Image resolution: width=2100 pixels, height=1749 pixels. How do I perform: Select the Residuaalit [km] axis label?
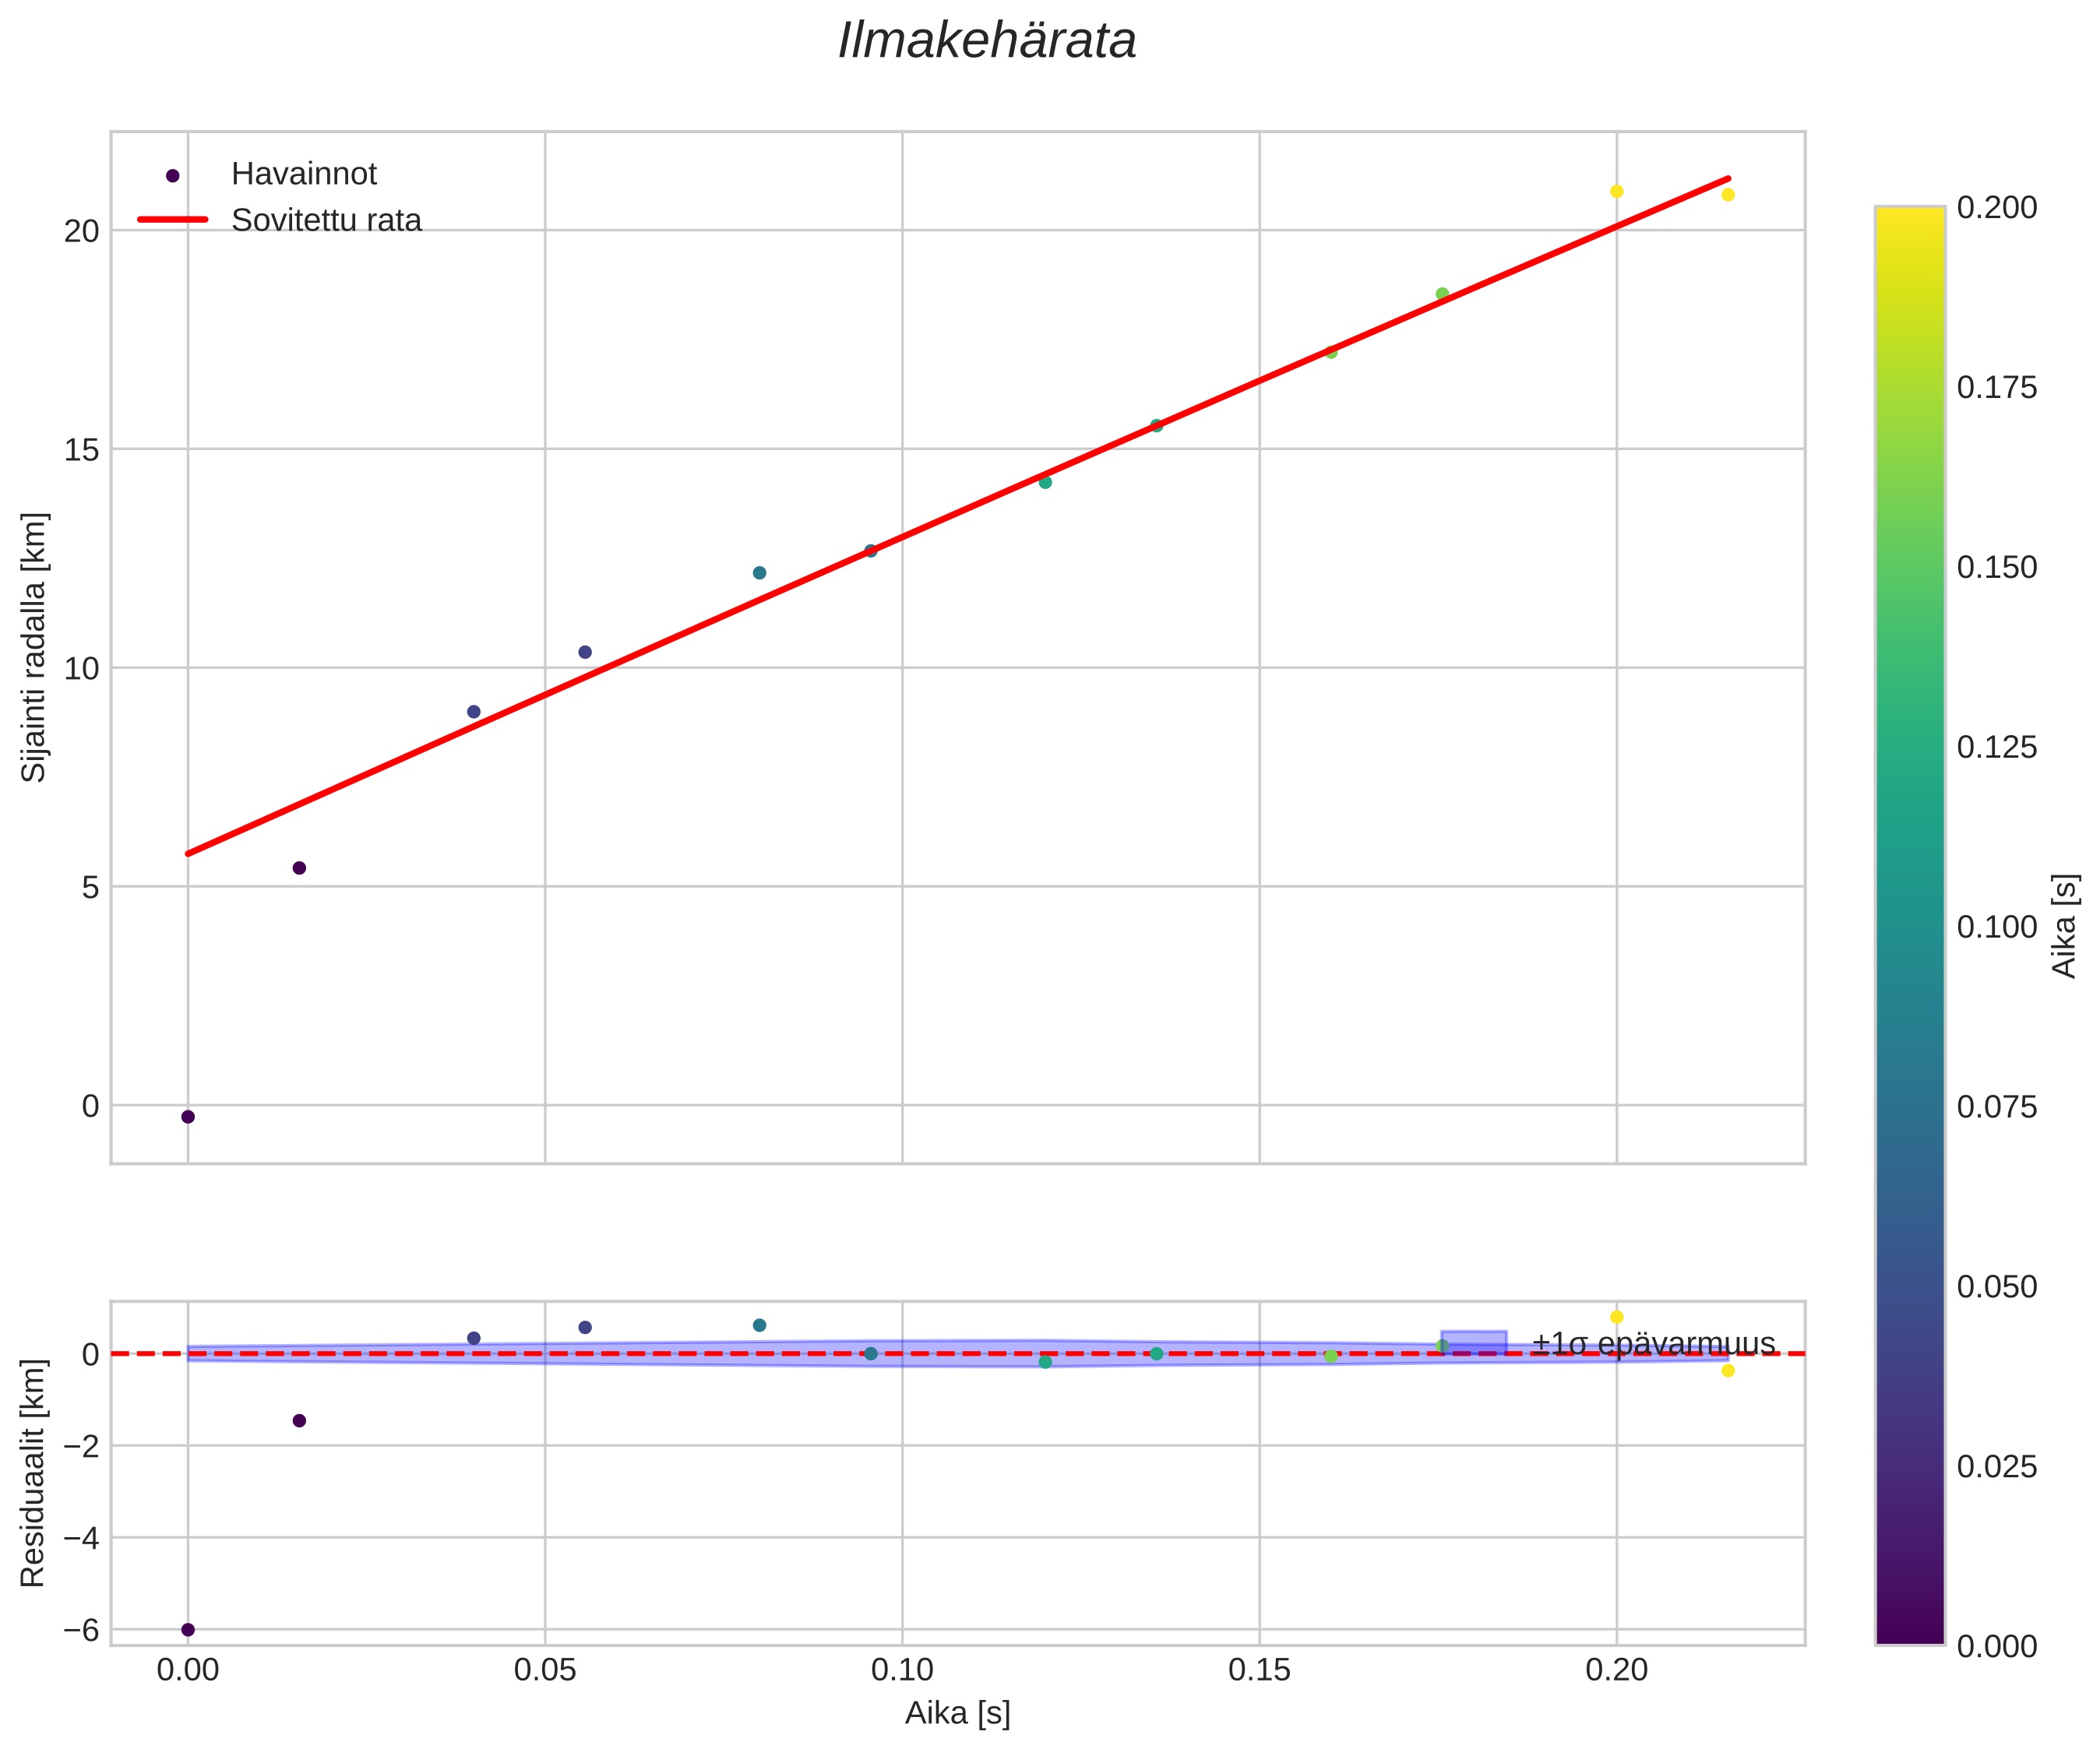tap(33, 1473)
